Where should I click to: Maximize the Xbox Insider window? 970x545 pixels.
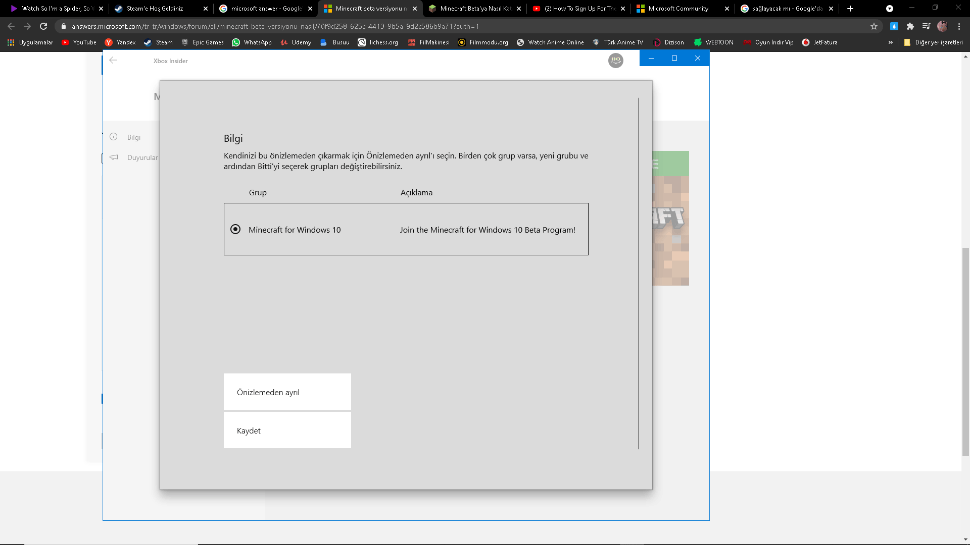pos(674,58)
